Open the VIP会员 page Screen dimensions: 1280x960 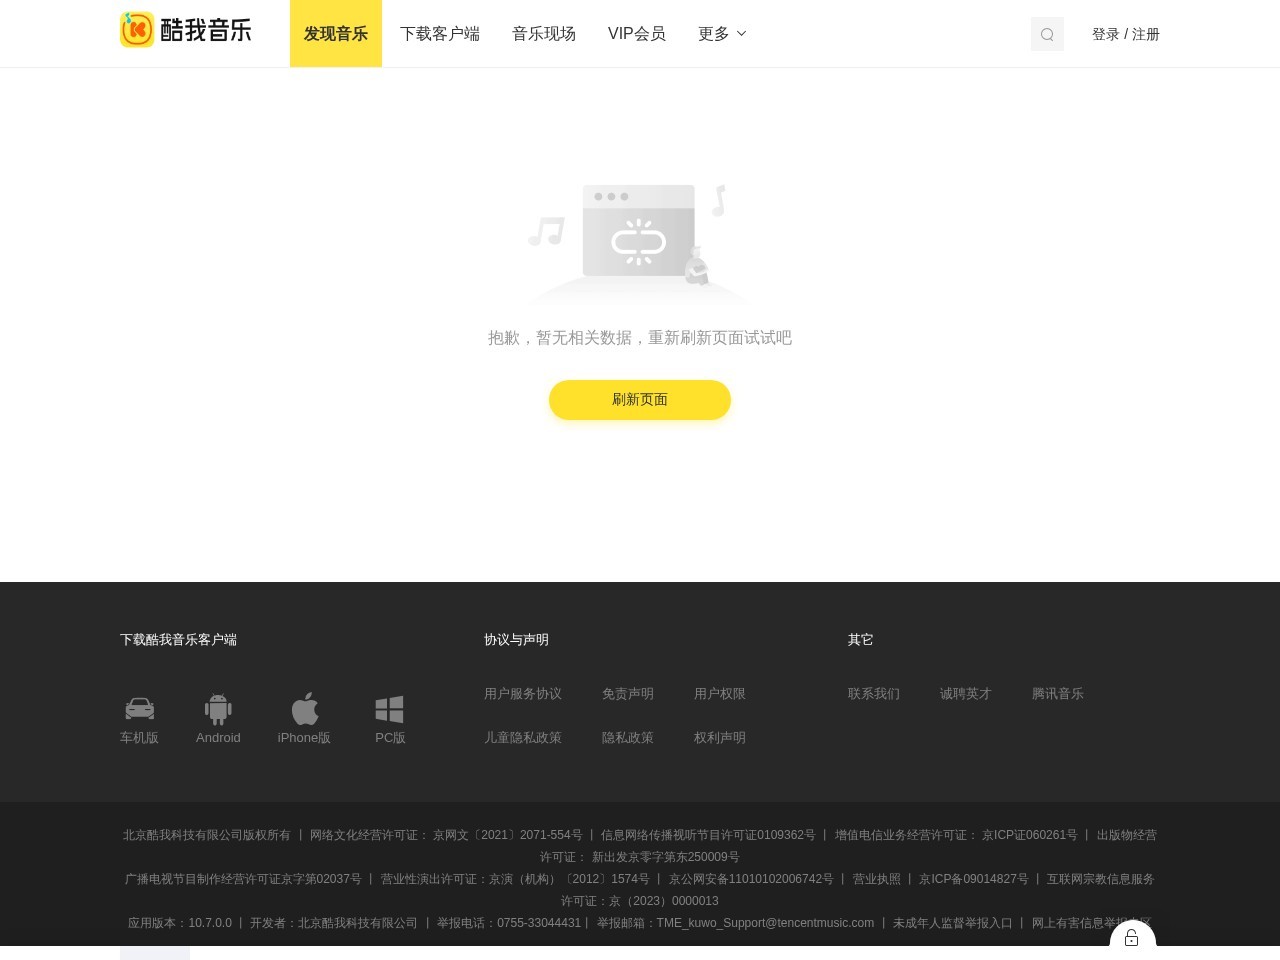pyautogui.click(x=637, y=33)
